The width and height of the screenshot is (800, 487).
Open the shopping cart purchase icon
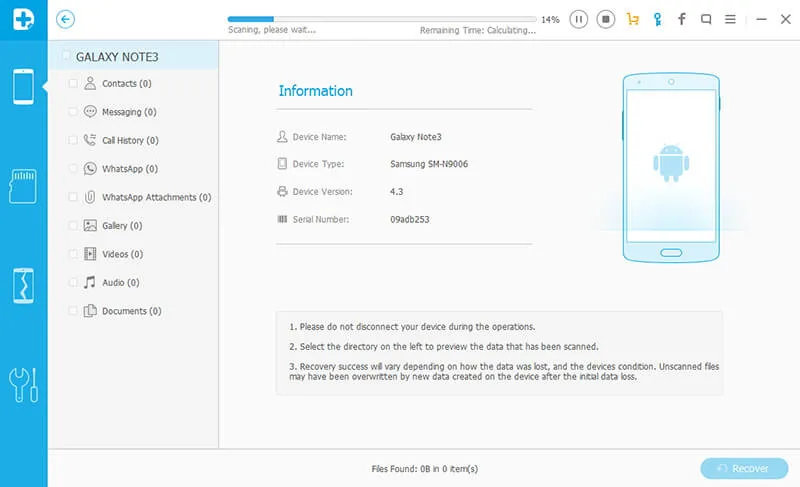(632, 19)
